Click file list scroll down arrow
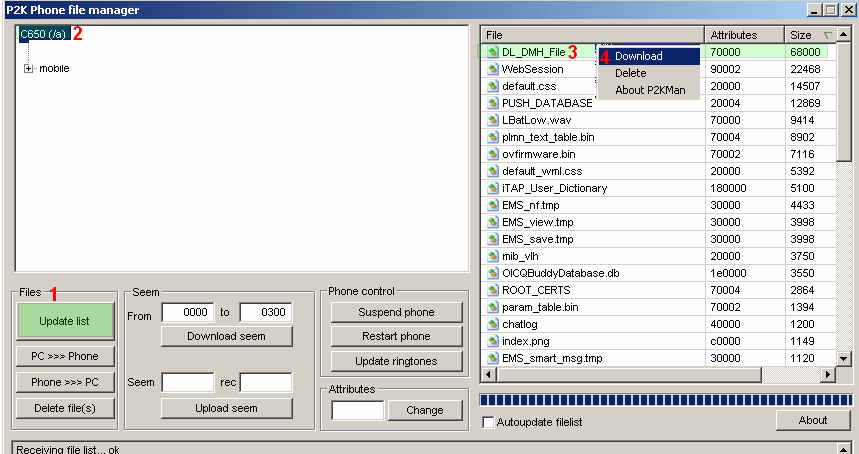This screenshot has width=859, height=454. 844,359
